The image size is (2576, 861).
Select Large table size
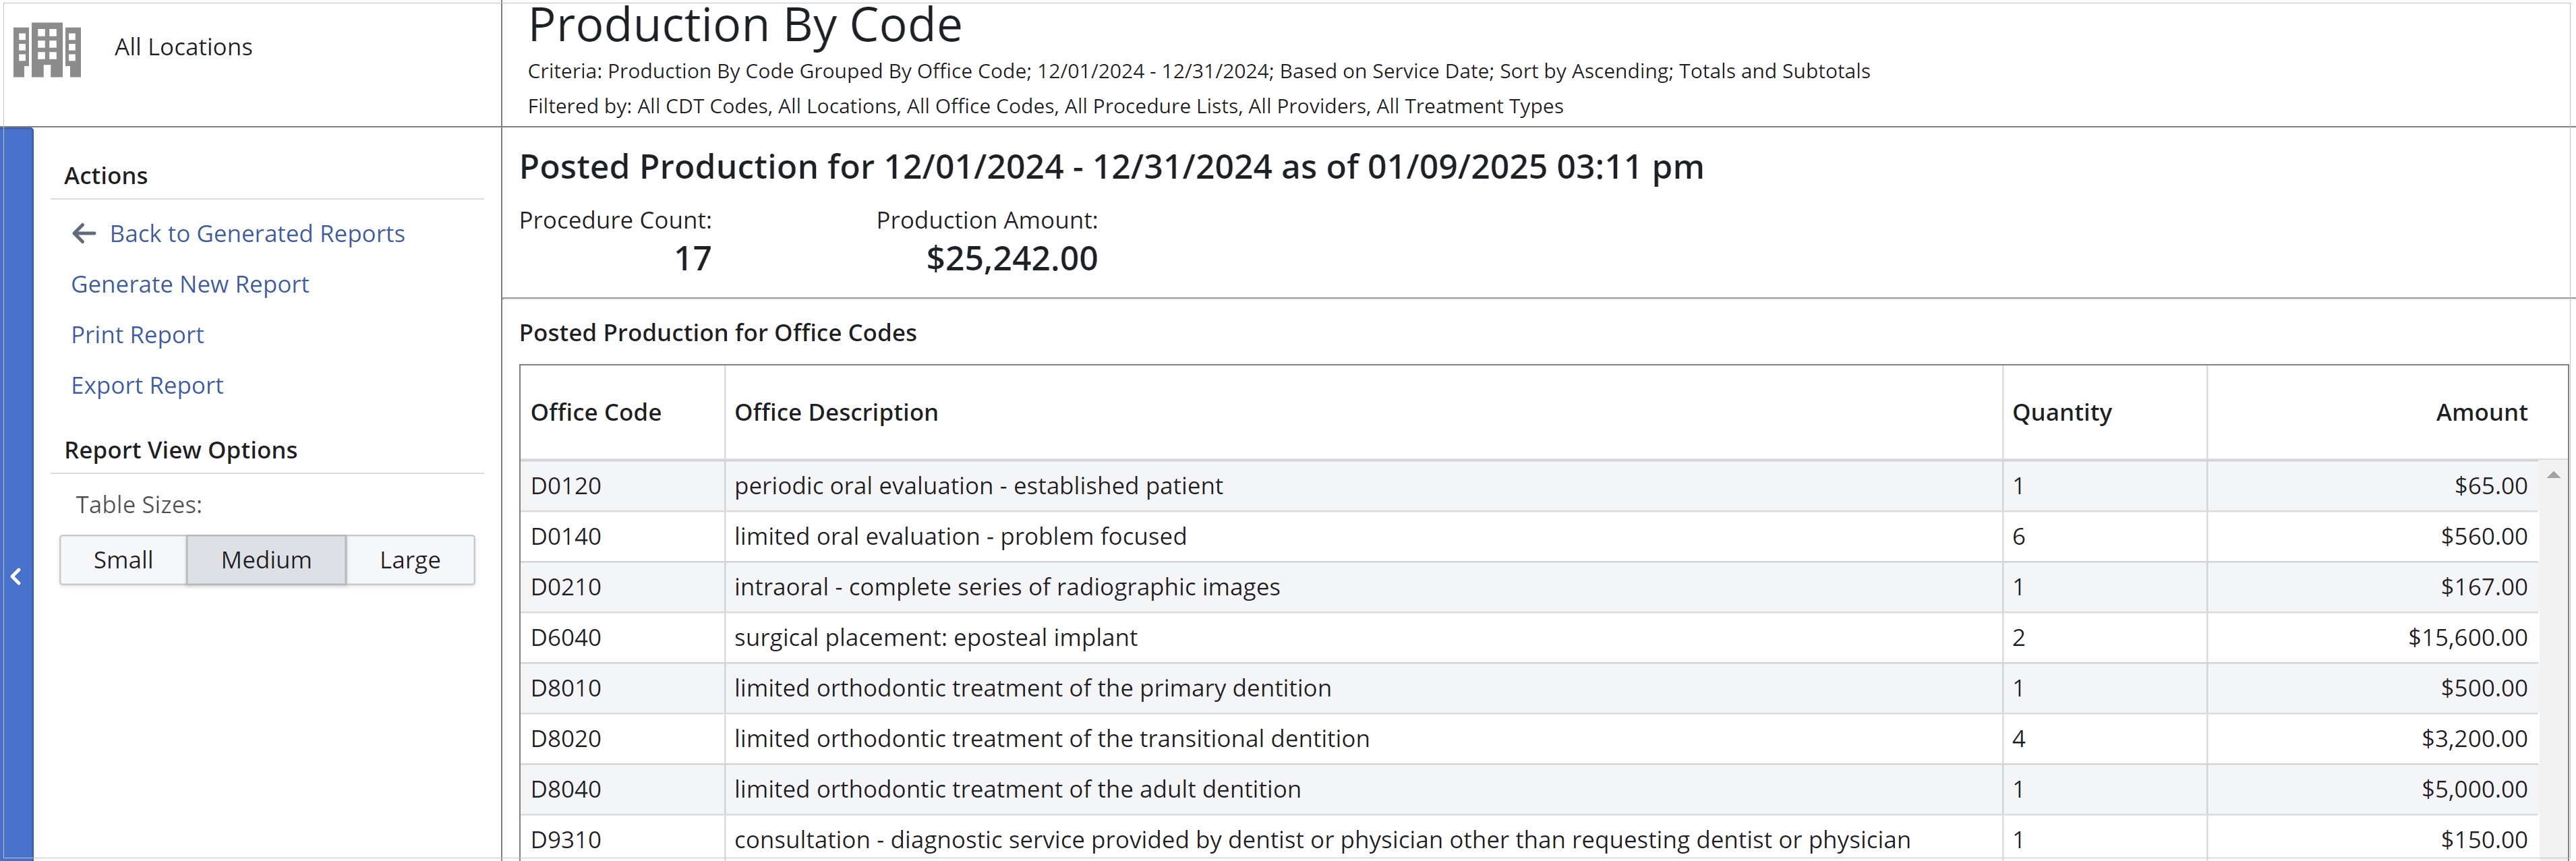click(410, 560)
